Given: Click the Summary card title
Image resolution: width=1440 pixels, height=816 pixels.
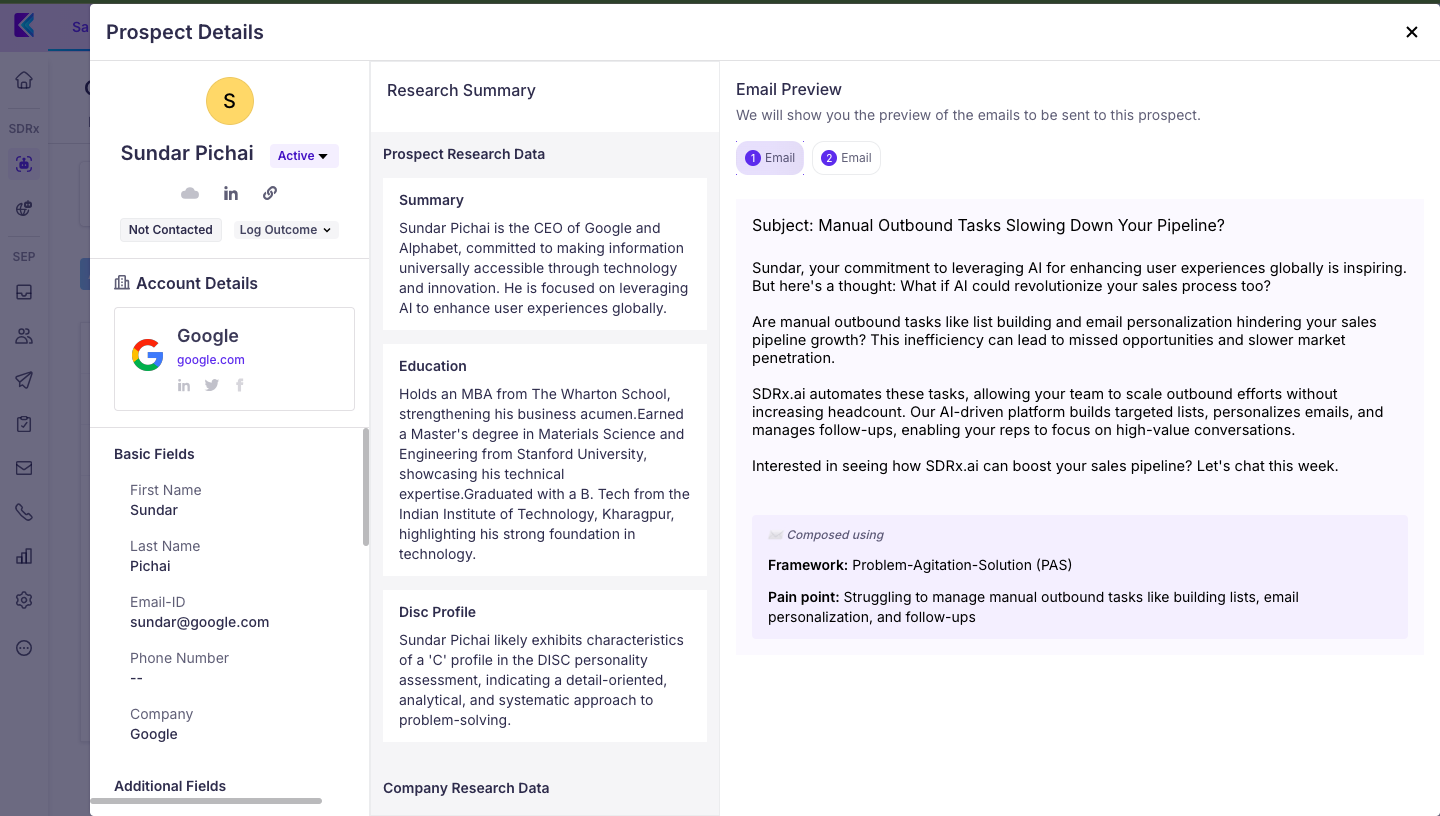Looking at the screenshot, I should coord(431,200).
